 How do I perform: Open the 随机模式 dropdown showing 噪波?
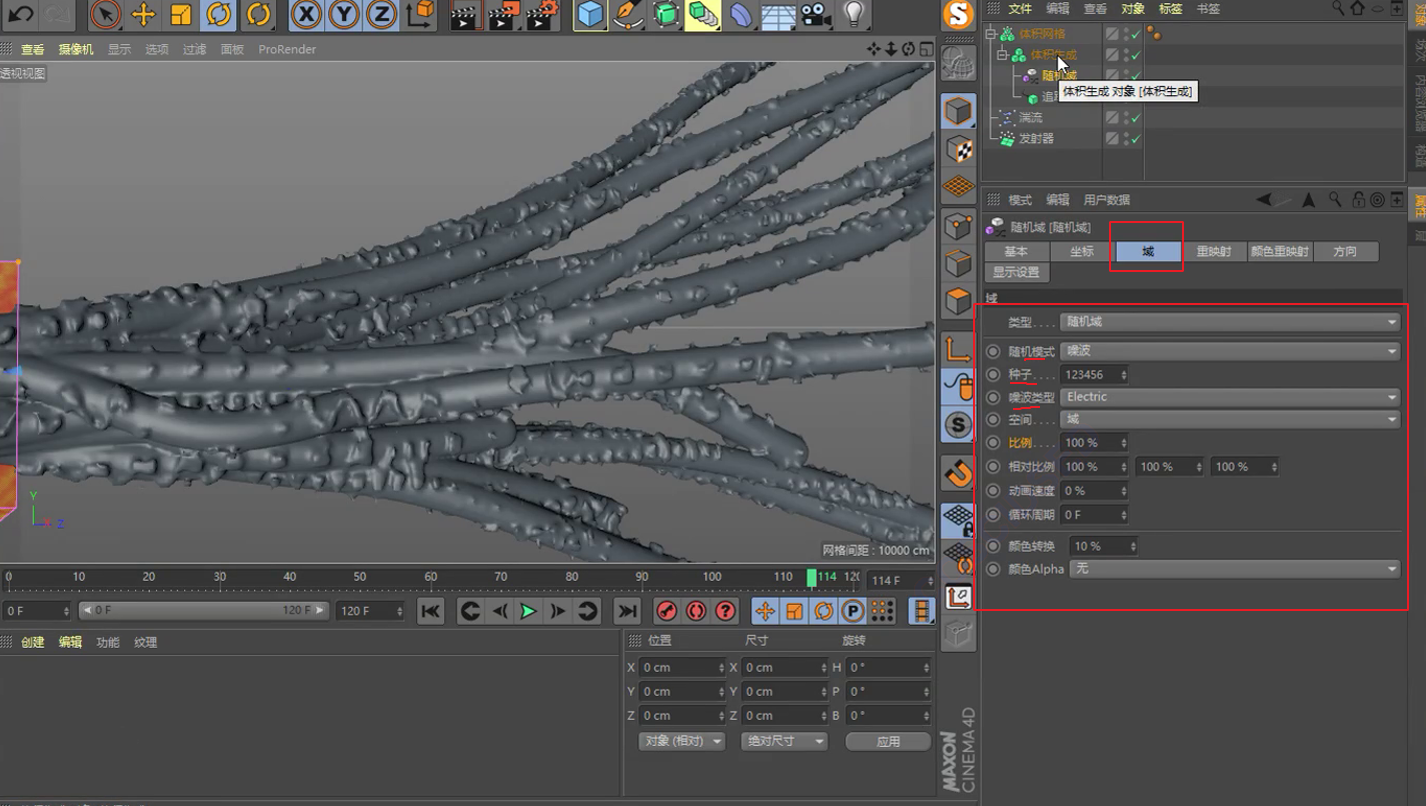click(x=1229, y=351)
